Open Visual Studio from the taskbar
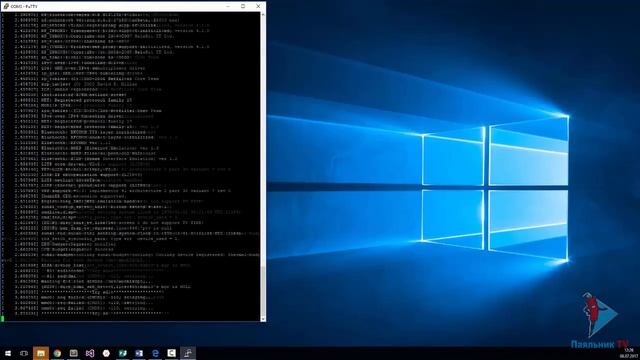Image resolution: width=640 pixels, height=360 pixels. click(x=90, y=353)
